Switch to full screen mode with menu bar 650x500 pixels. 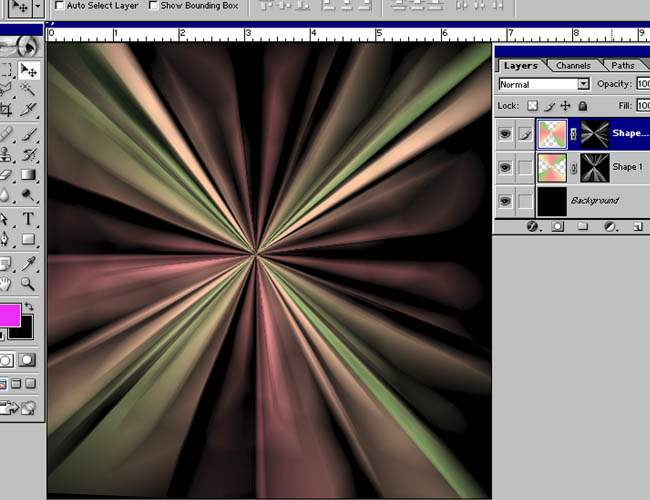point(16,383)
